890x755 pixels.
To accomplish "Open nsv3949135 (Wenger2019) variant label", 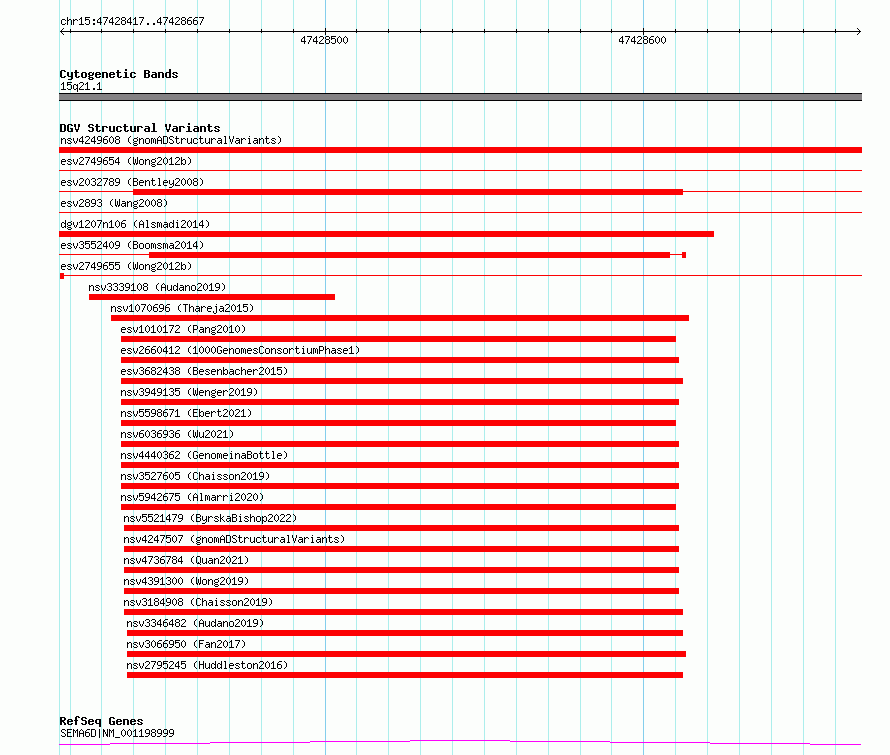I will (x=189, y=392).
